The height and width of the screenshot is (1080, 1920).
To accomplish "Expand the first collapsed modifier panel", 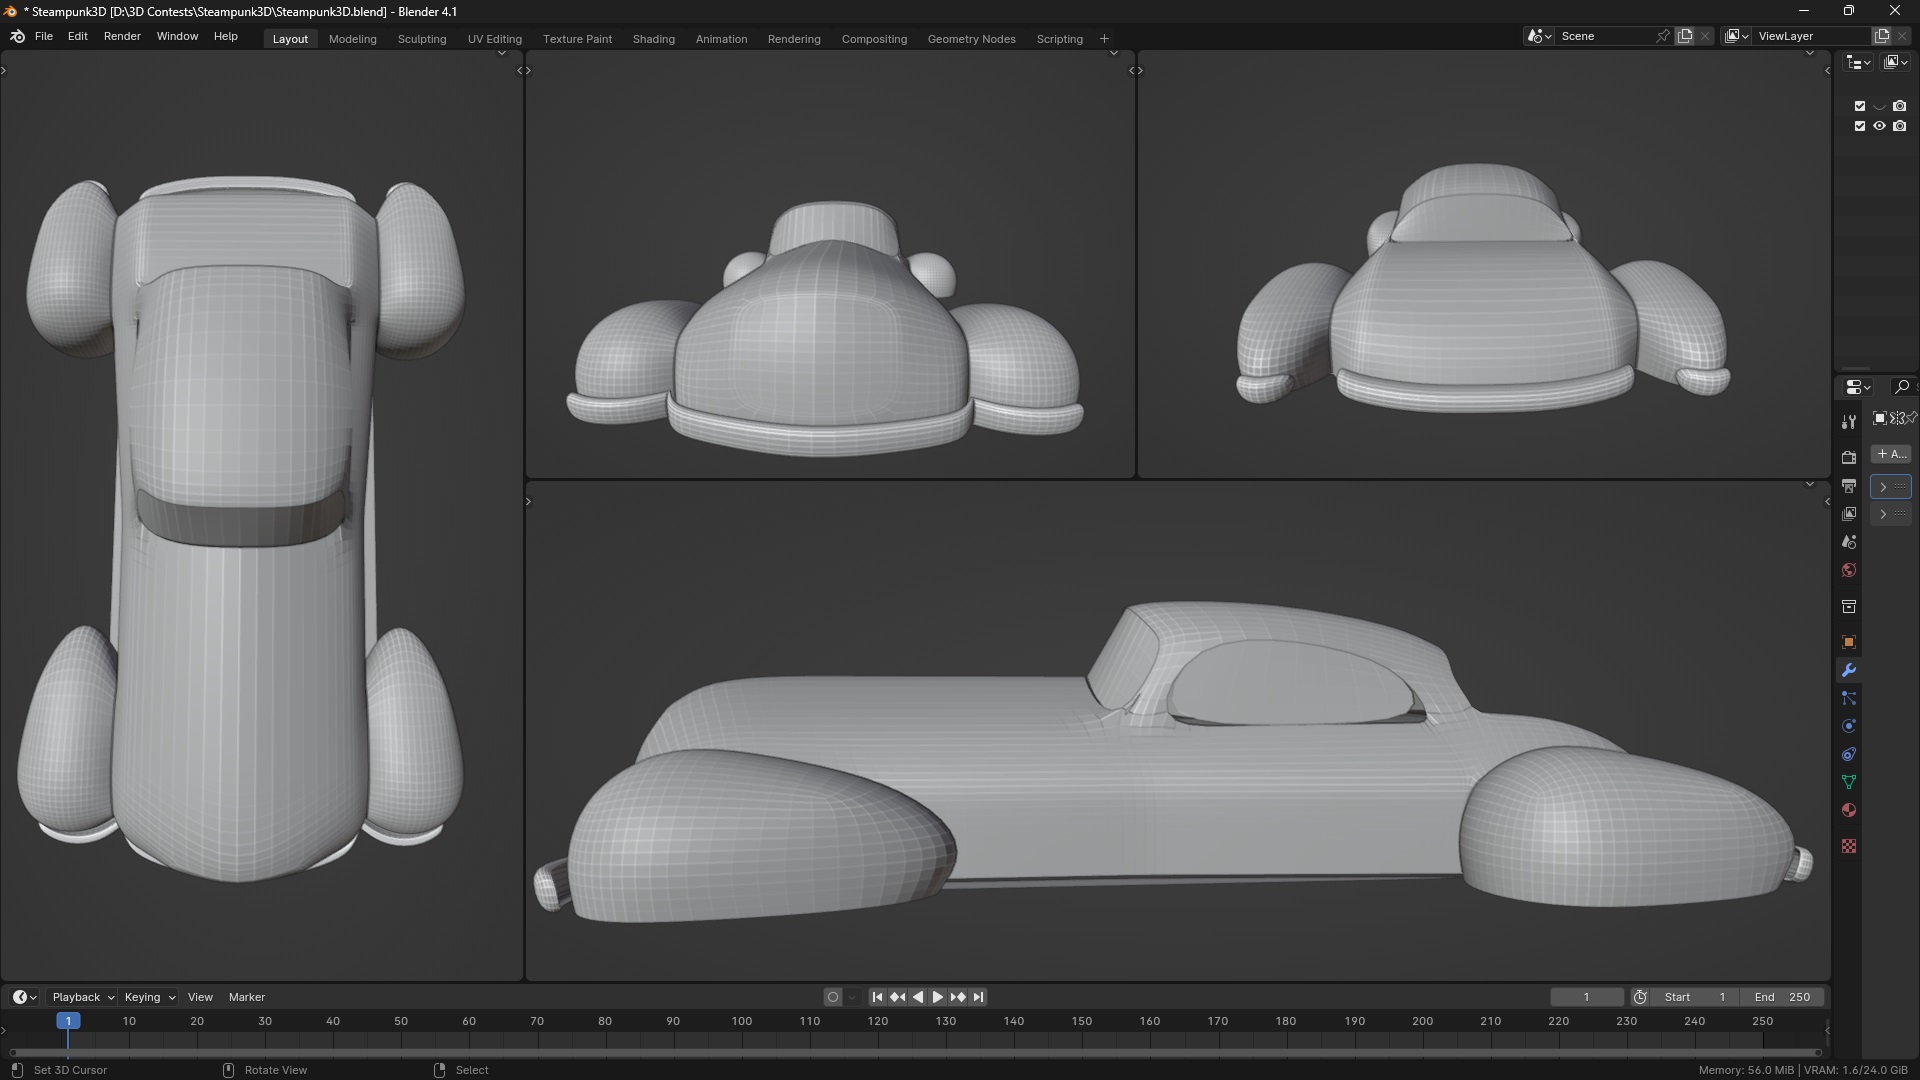I will coord(1883,487).
